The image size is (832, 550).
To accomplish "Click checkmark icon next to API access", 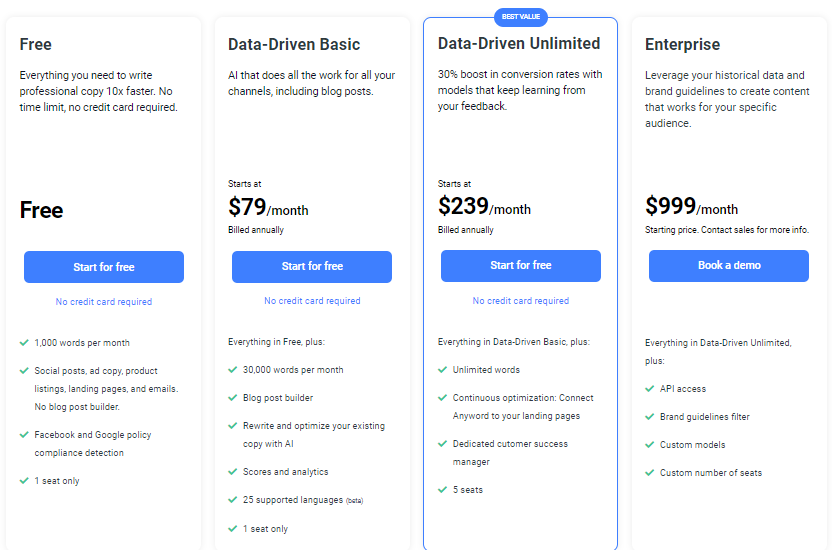I will tap(650, 389).
